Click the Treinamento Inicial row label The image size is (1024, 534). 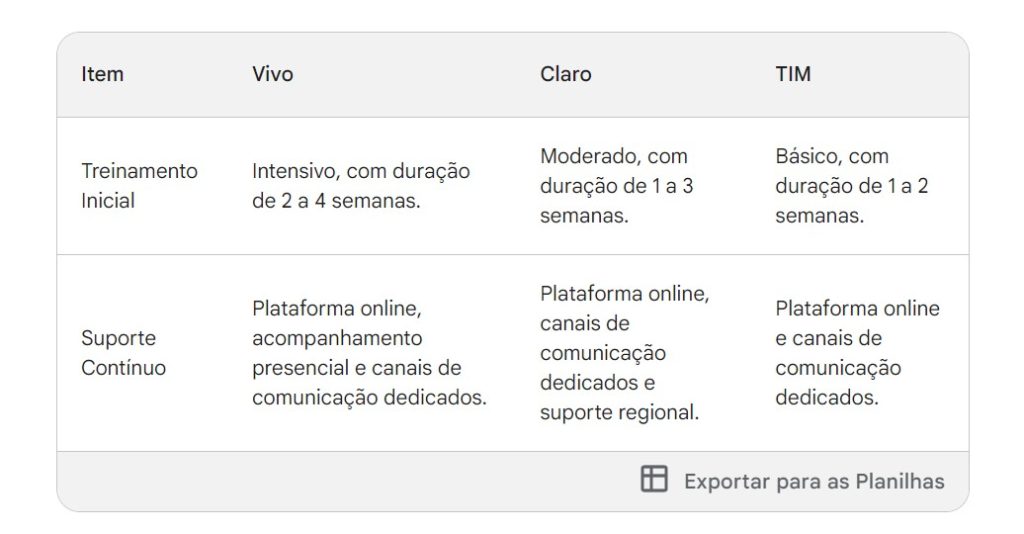pyautogui.click(x=139, y=185)
